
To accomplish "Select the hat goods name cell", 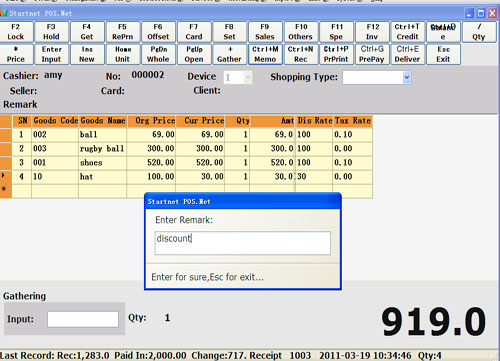I will (103, 177).
